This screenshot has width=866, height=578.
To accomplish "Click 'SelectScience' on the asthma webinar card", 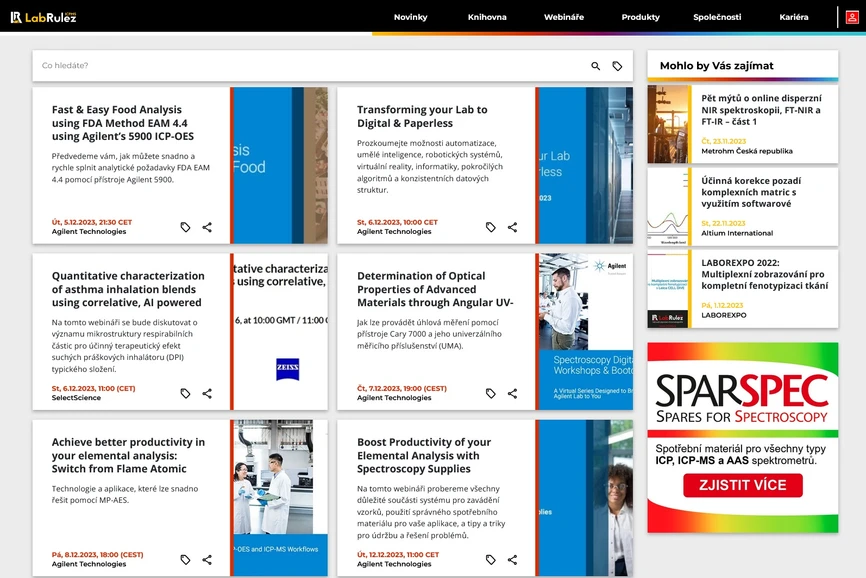I will (76, 398).
